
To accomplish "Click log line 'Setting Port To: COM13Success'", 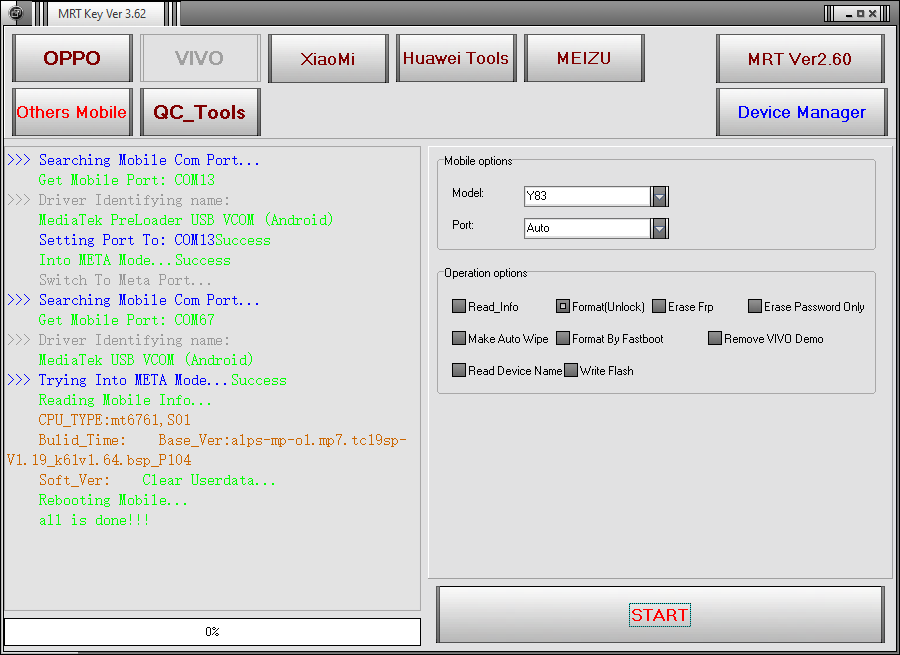I will (155, 240).
